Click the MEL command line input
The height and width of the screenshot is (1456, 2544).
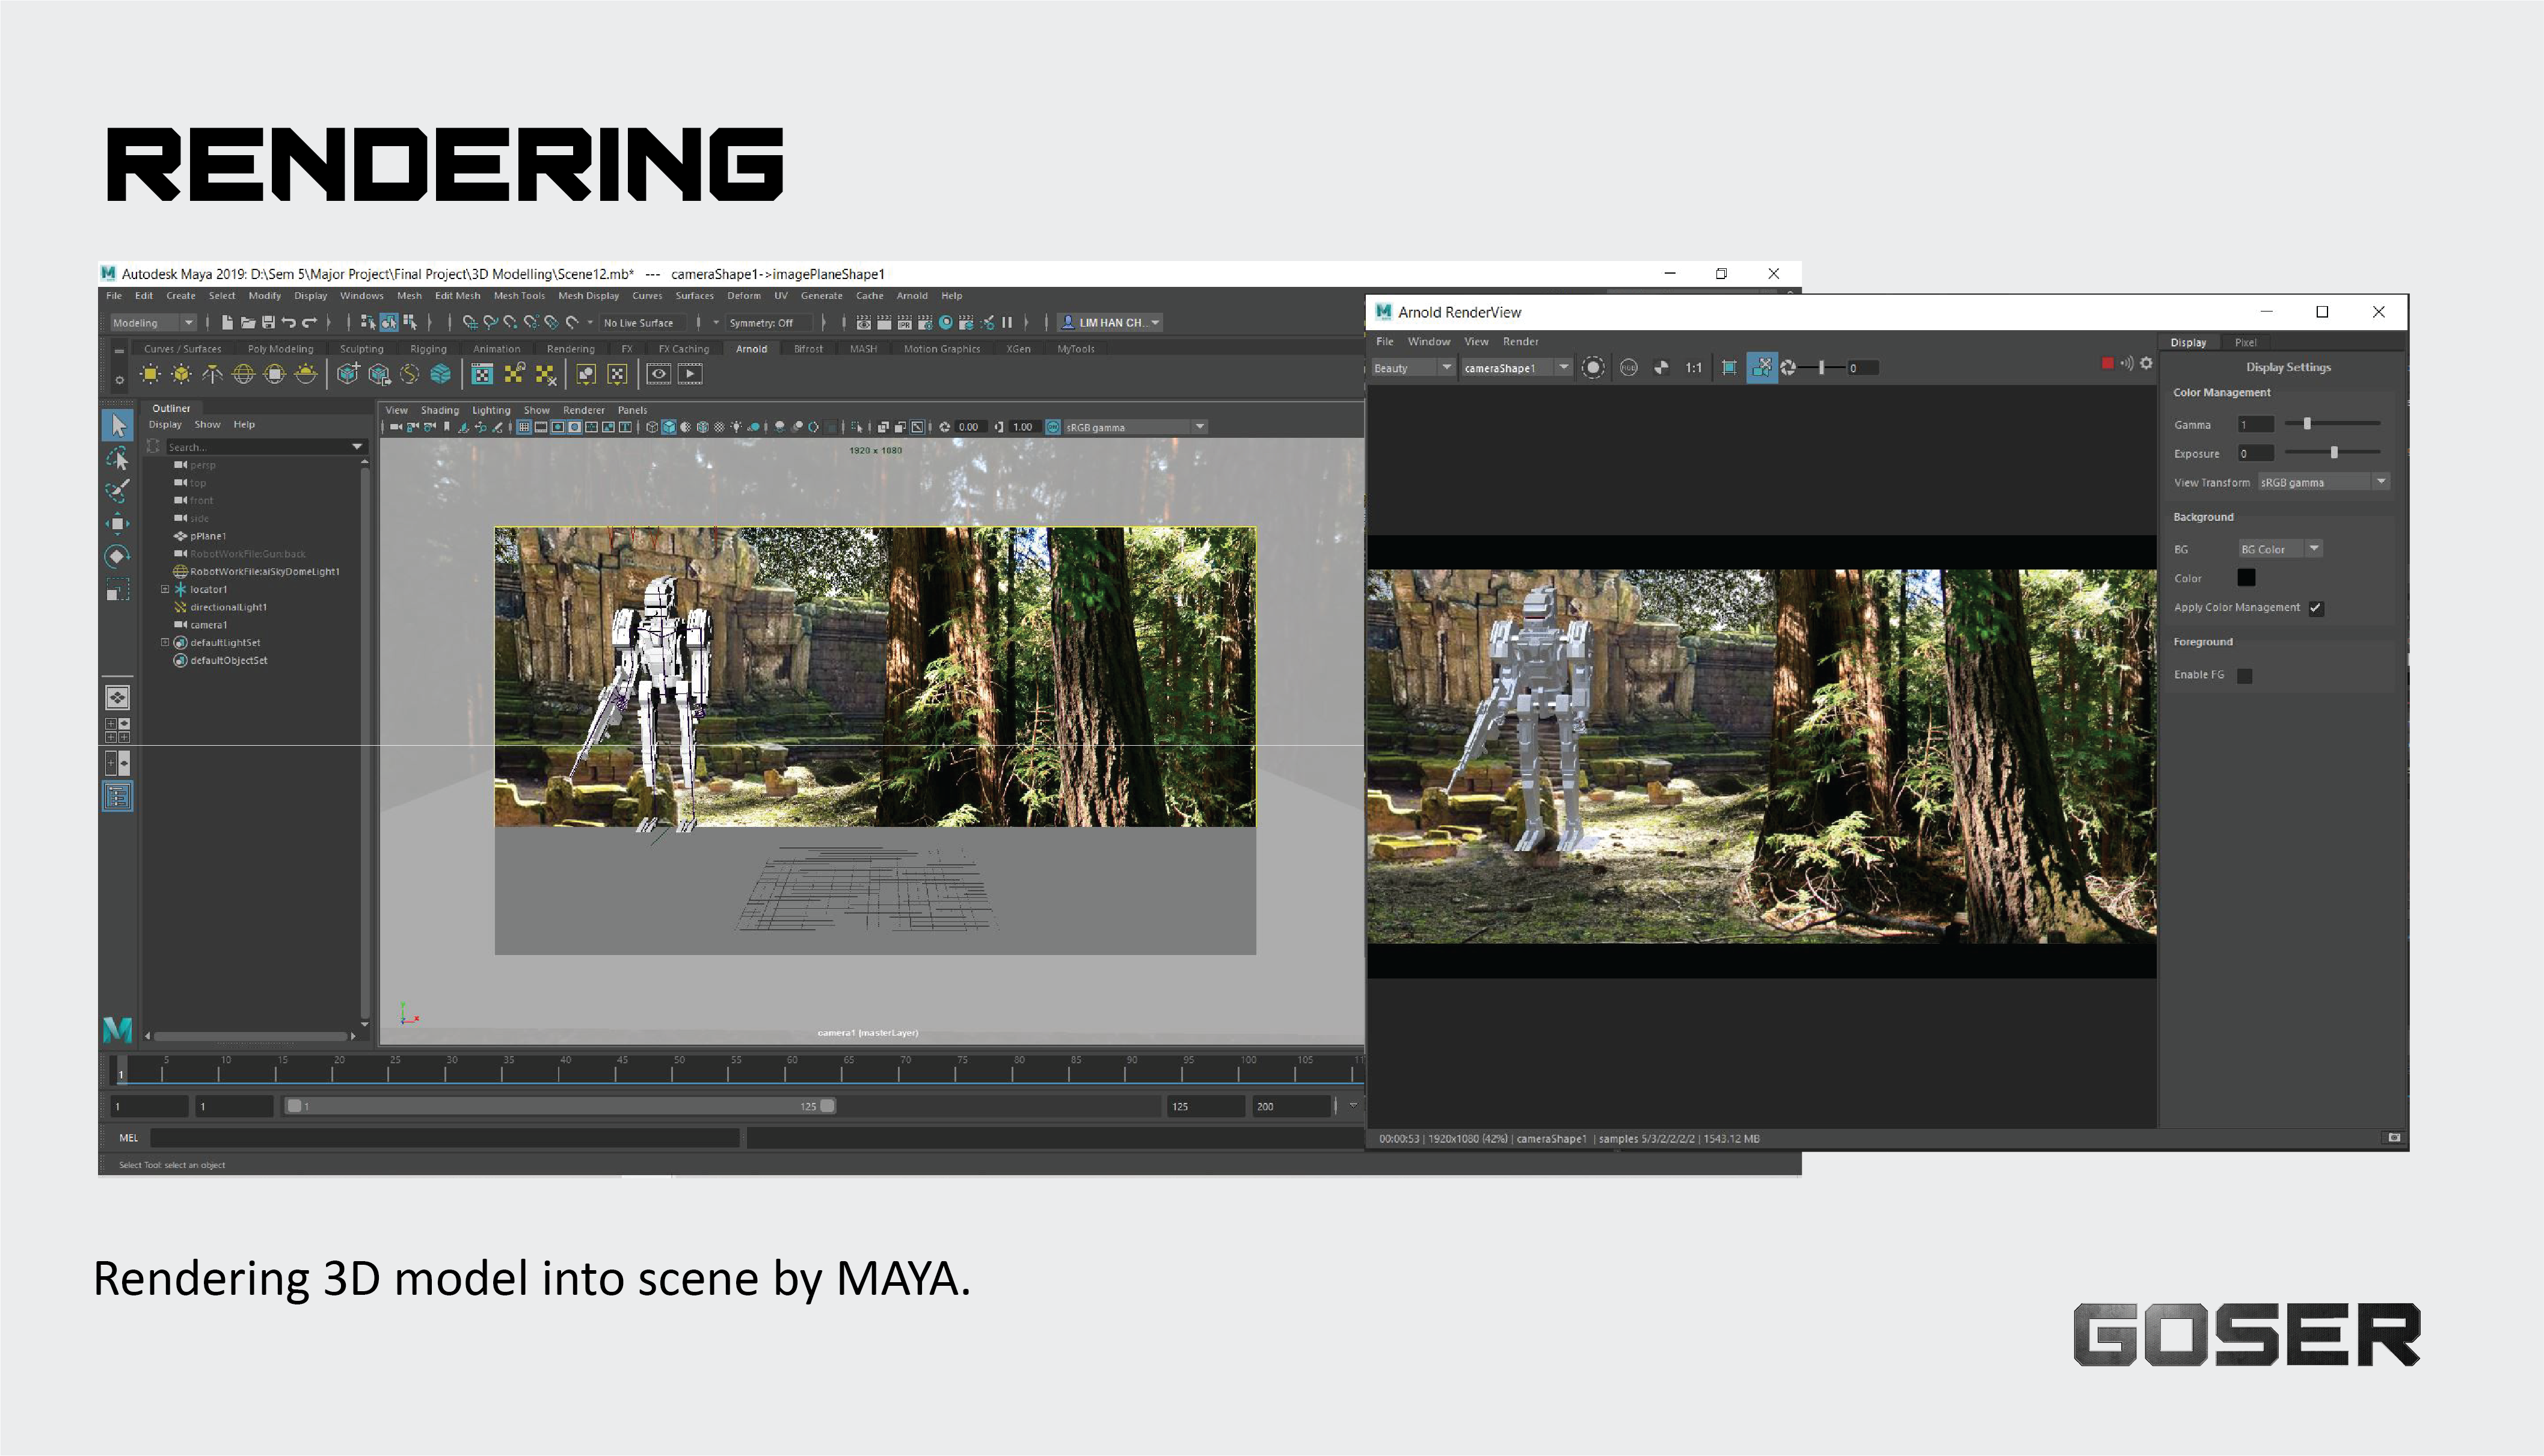(444, 1138)
